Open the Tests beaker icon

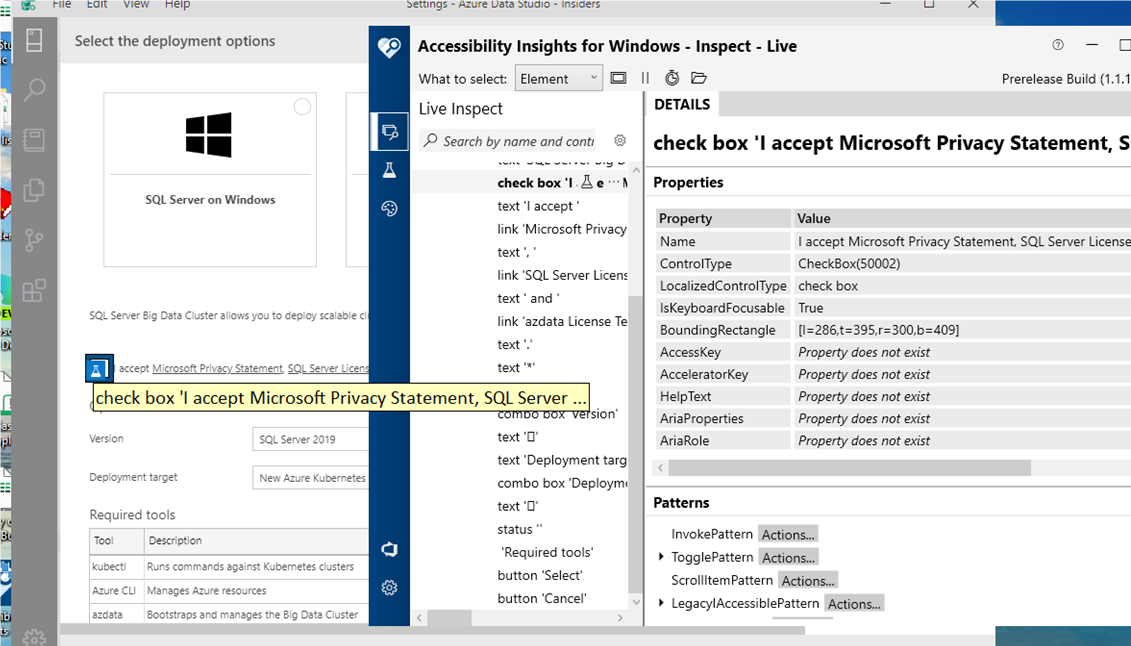click(389, 169)
